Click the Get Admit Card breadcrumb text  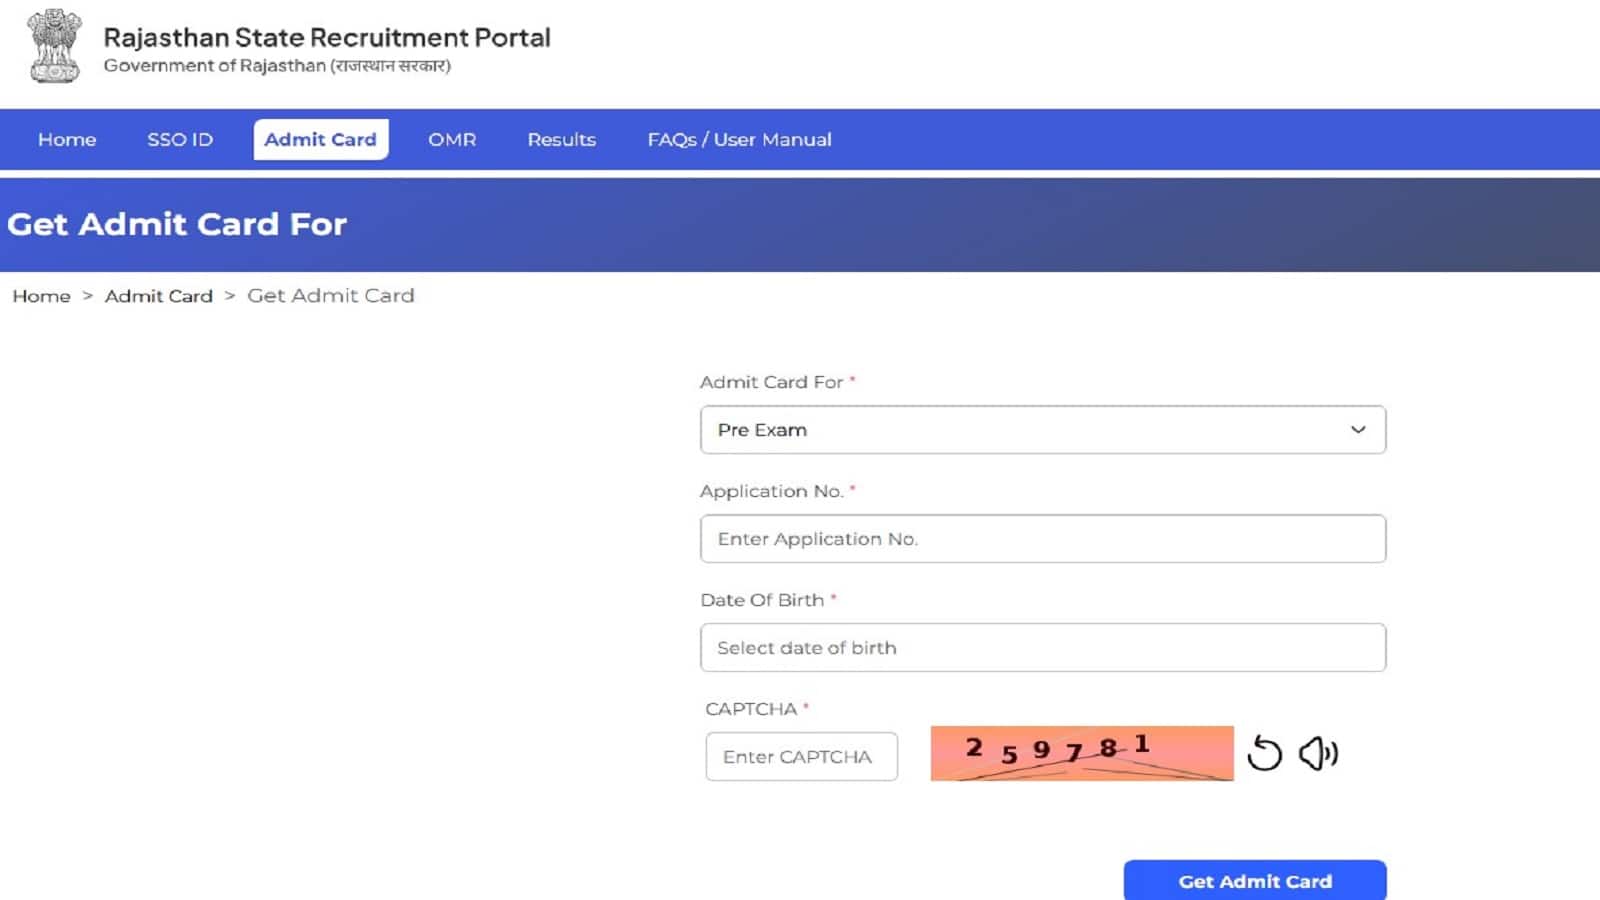[331, 296]
